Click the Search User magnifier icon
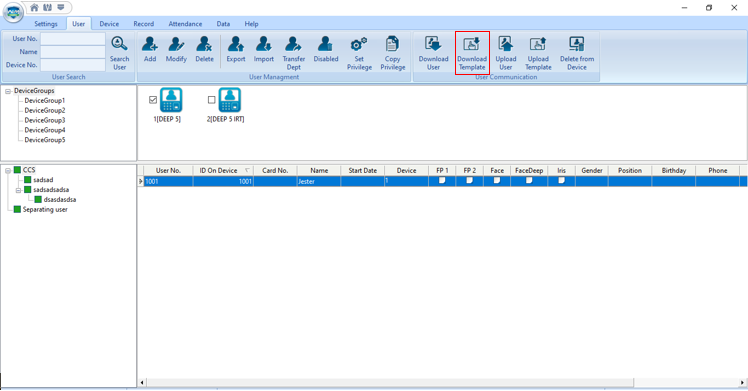The width and height of the screenshot is (748, 391). point(119,43)
